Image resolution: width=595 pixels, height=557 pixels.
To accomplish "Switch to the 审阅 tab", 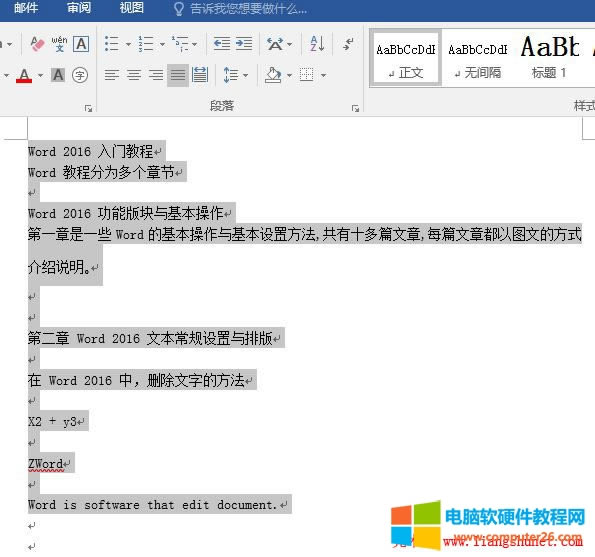I will 79,8.
